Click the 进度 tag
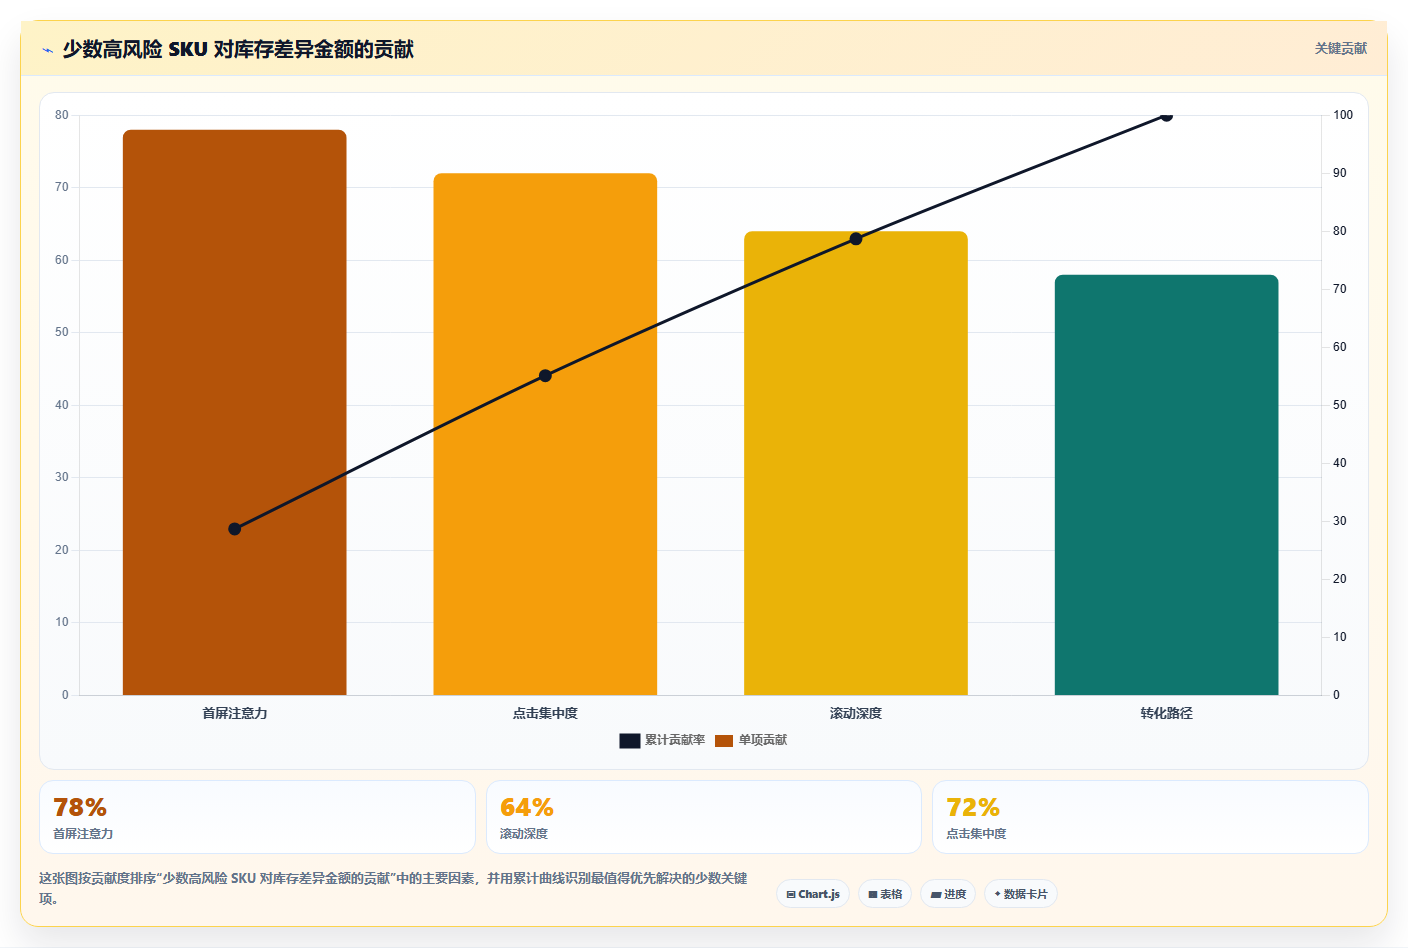The width and height of the screenshot is (1408, 948). 948,894
